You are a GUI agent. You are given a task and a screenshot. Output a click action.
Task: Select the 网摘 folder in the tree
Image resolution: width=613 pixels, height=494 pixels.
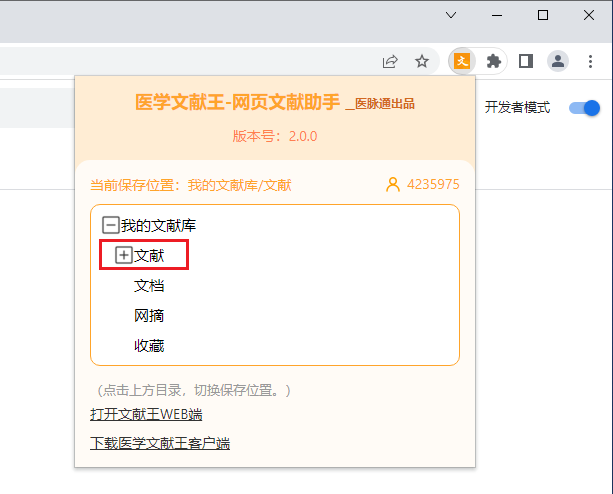pos(149,316)
